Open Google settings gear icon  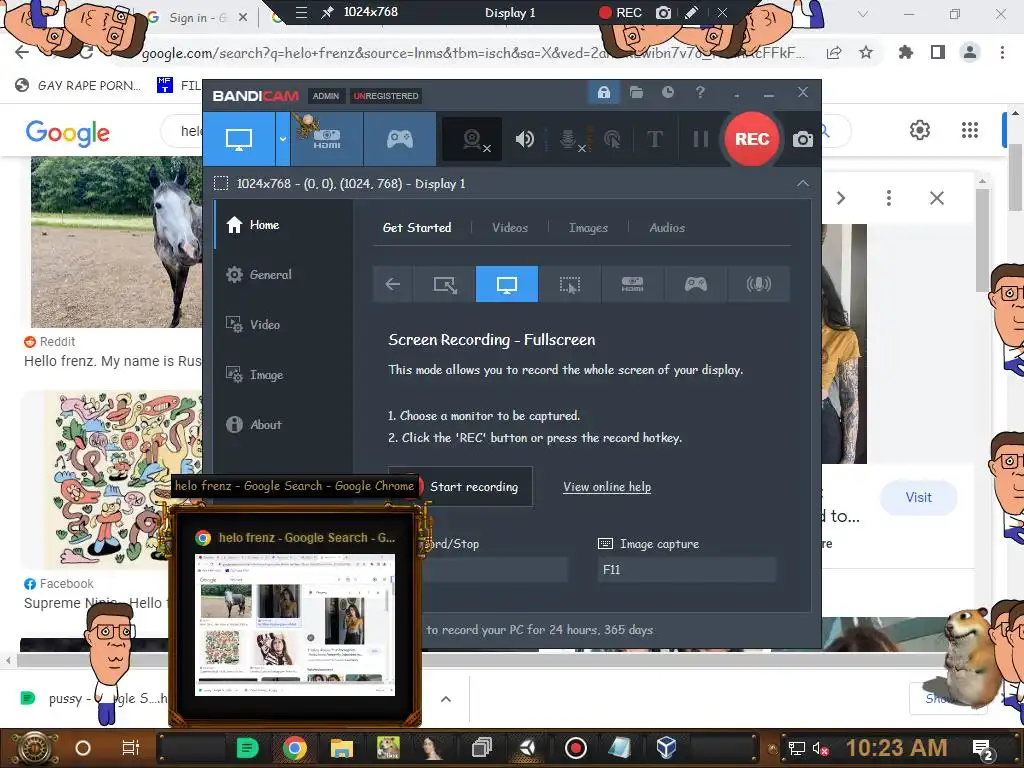pos(920,130)
